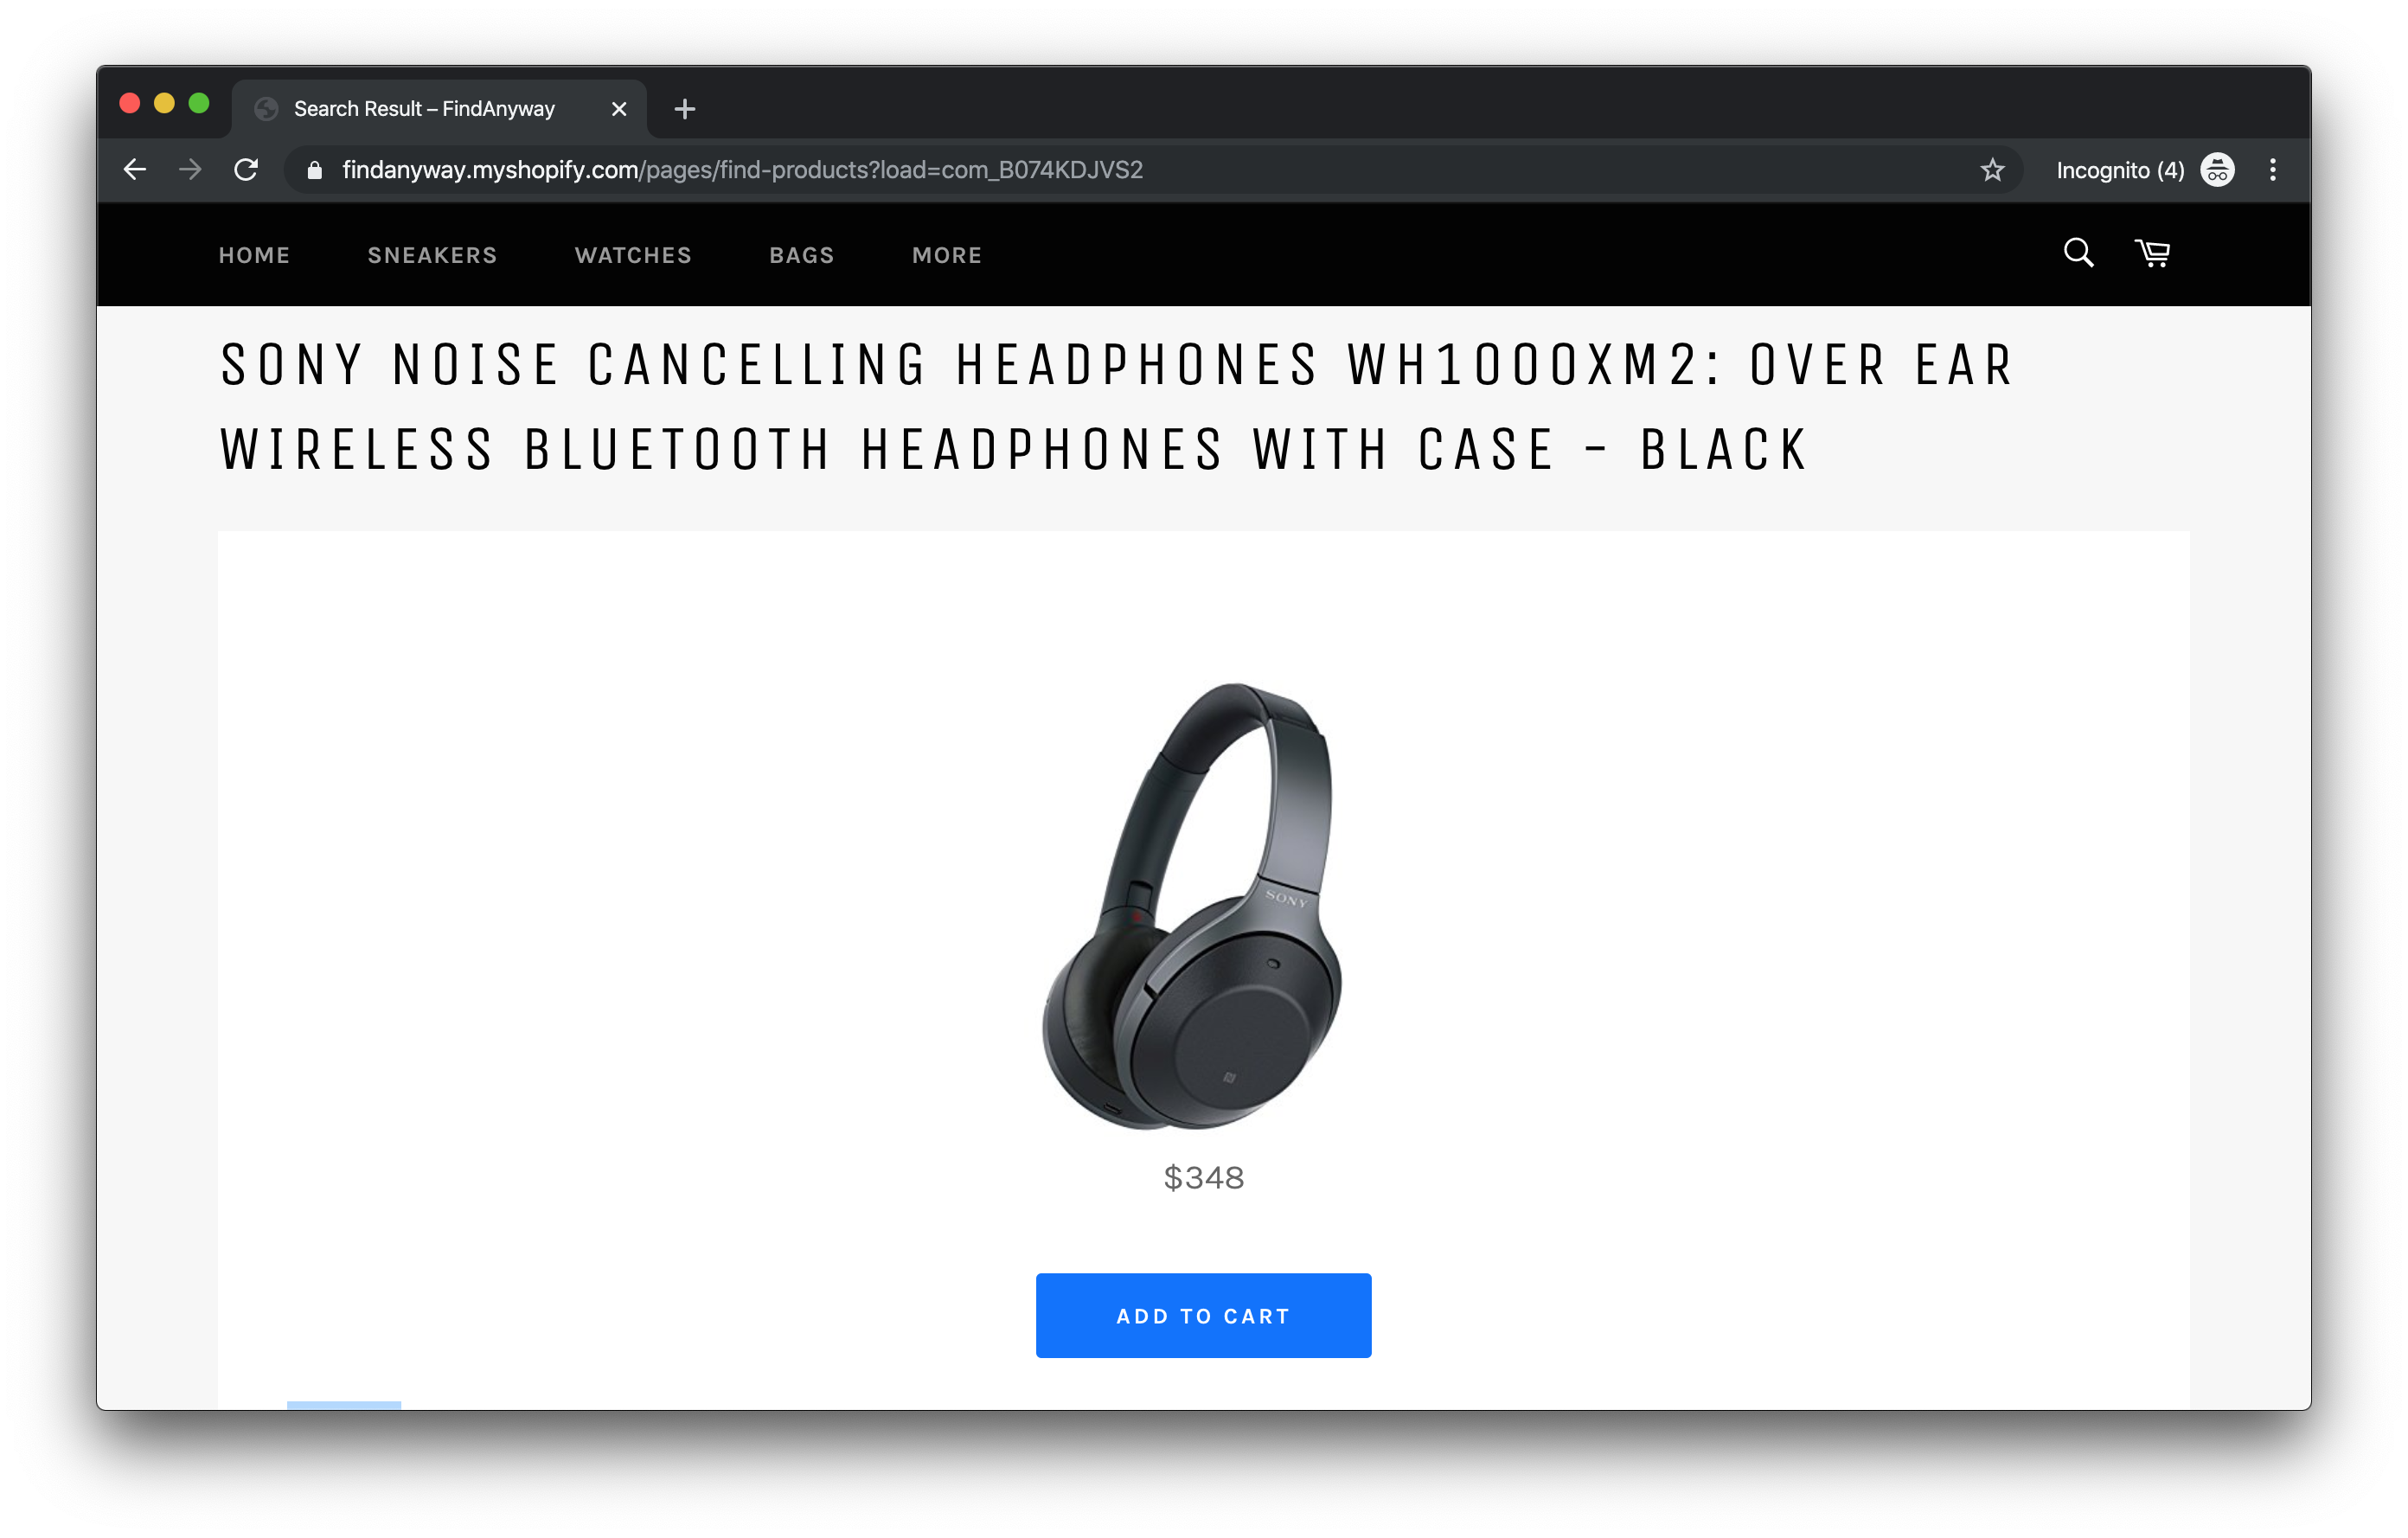The height and width of the screenshot is (1538, 2408).
Task: Bookmark this page with the star icon
Action: pyautogui.click(x=1992, y=169)
